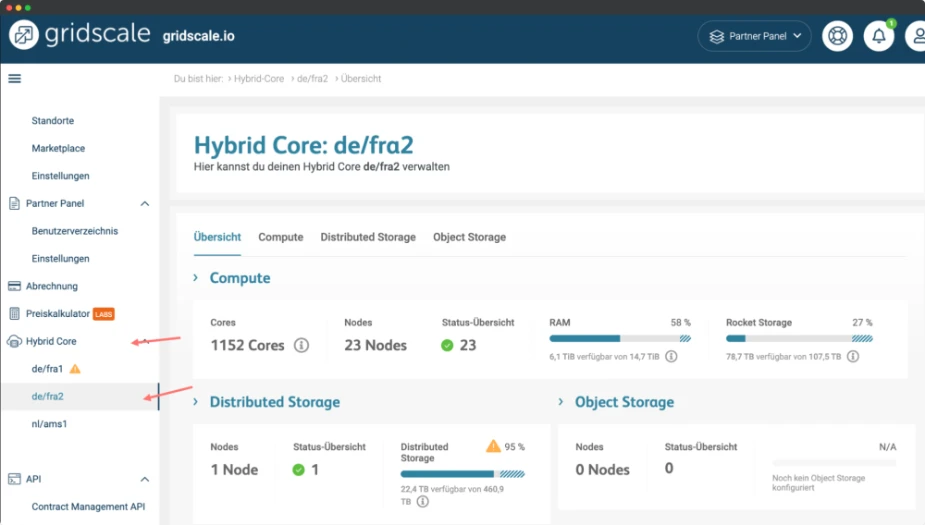Viewport: 925px width, 525px height.
Task: Click the Distributed Storage section heading
Action: (275, 402)
